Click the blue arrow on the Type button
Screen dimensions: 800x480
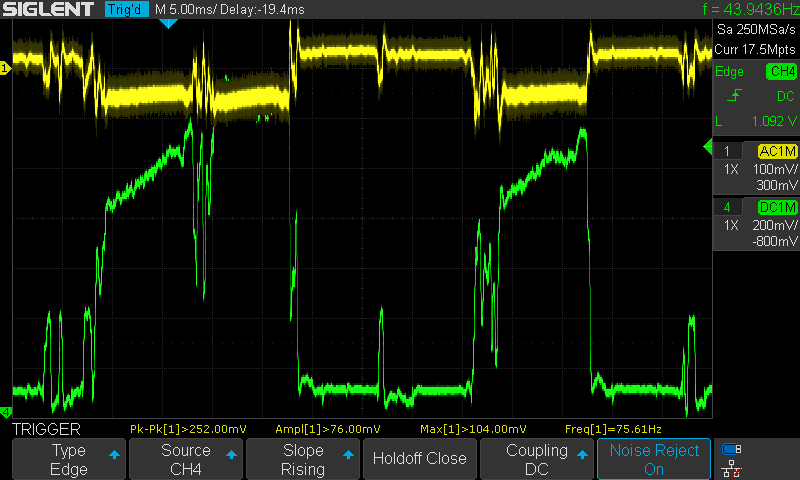[114, 454]
